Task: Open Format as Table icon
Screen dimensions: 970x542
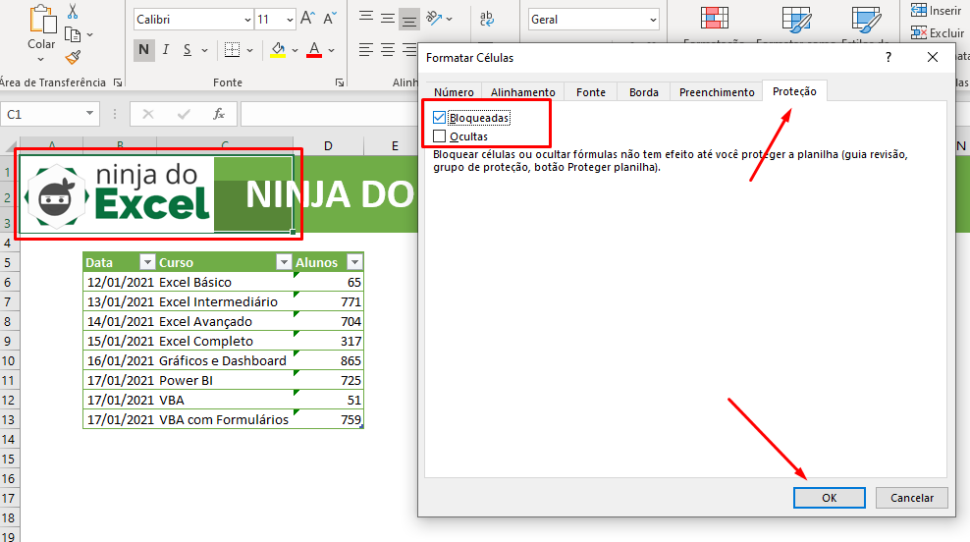Action: point(796,19)
